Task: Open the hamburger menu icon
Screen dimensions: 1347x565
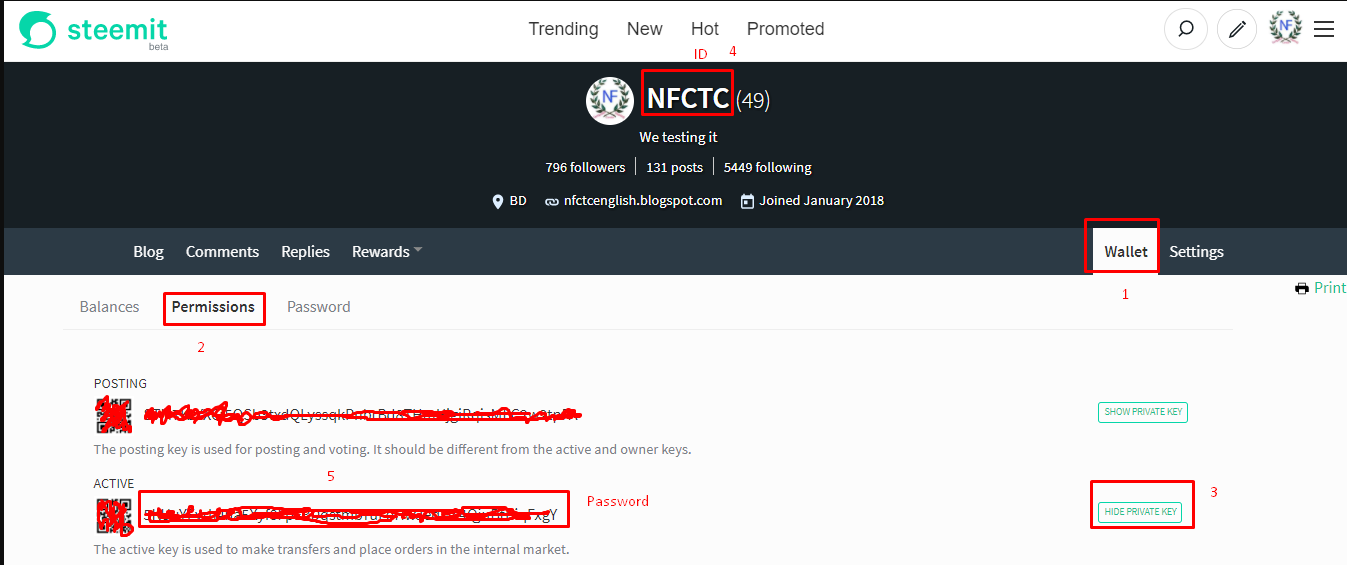Action: coord(1324,29)
